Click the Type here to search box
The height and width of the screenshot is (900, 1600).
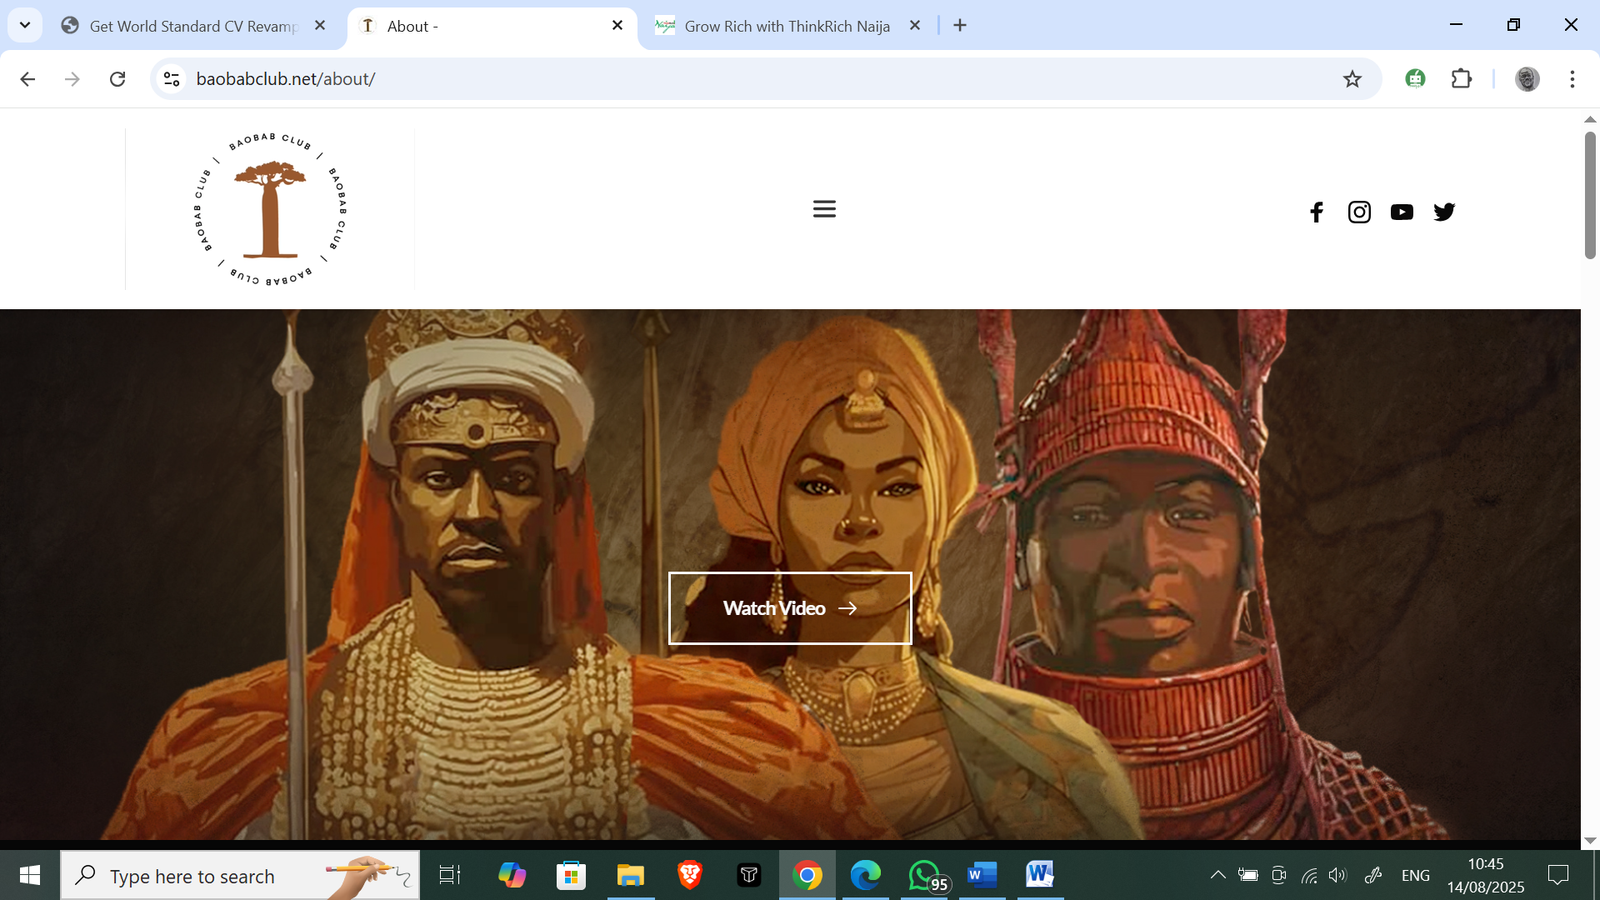pyautogui.click(x=240, y=876)
